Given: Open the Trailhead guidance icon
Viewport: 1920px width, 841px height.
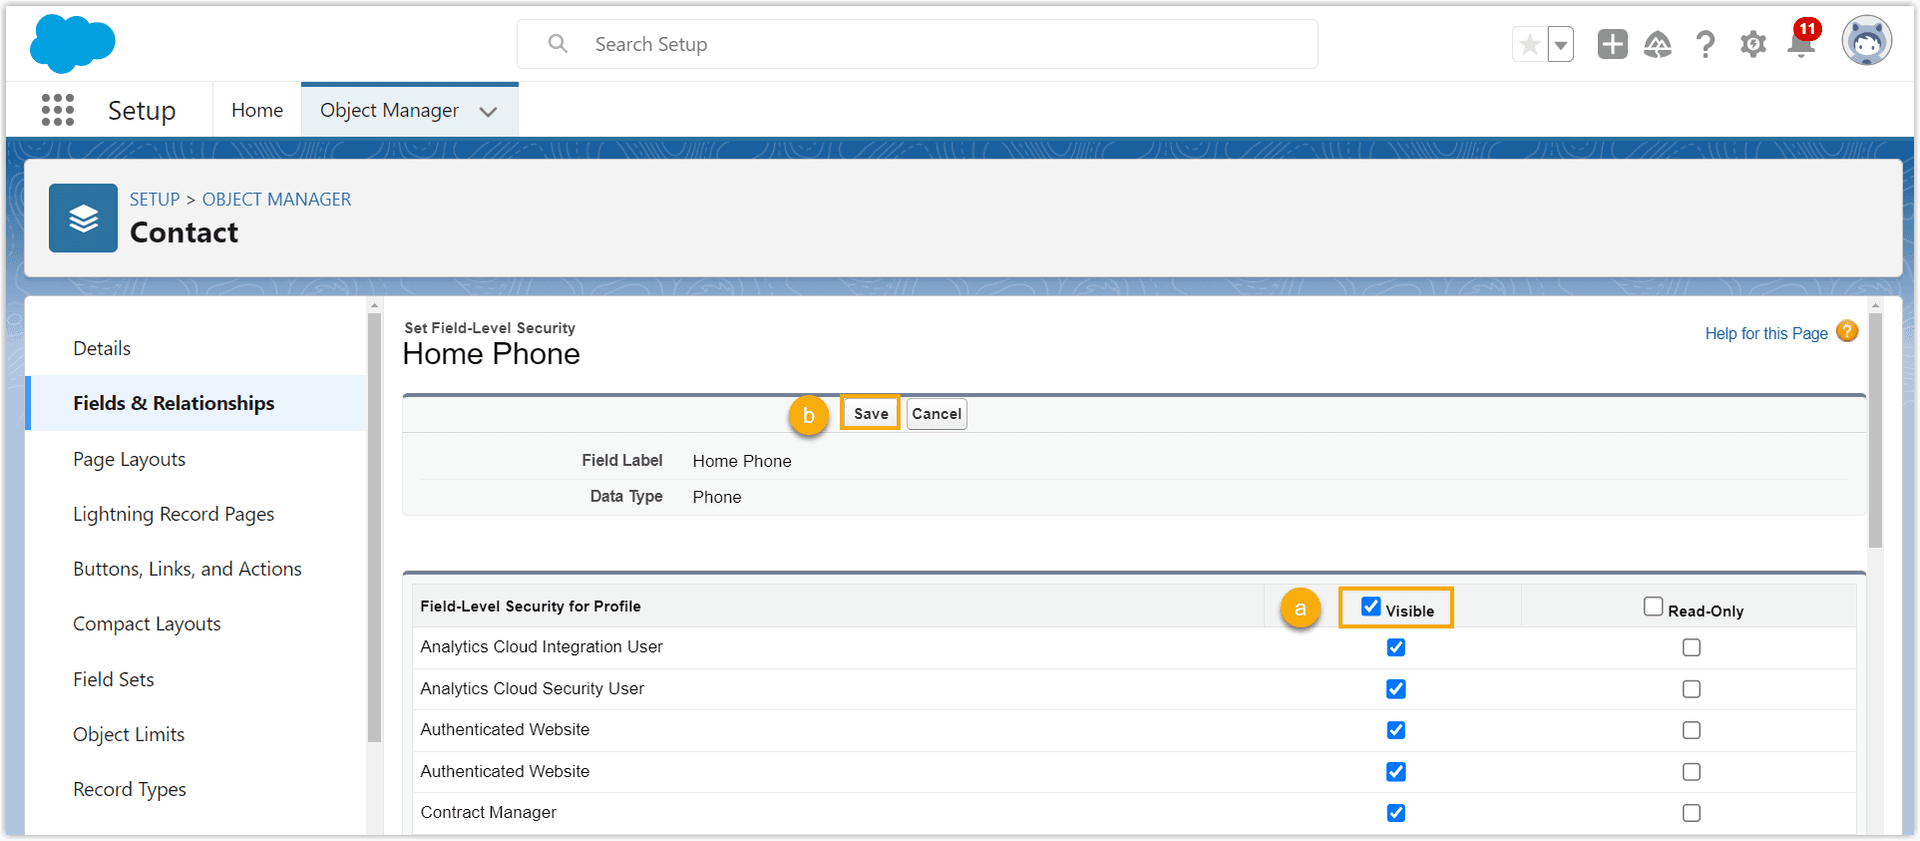Looking at the screenshot, I should (x=1657, y=45).
